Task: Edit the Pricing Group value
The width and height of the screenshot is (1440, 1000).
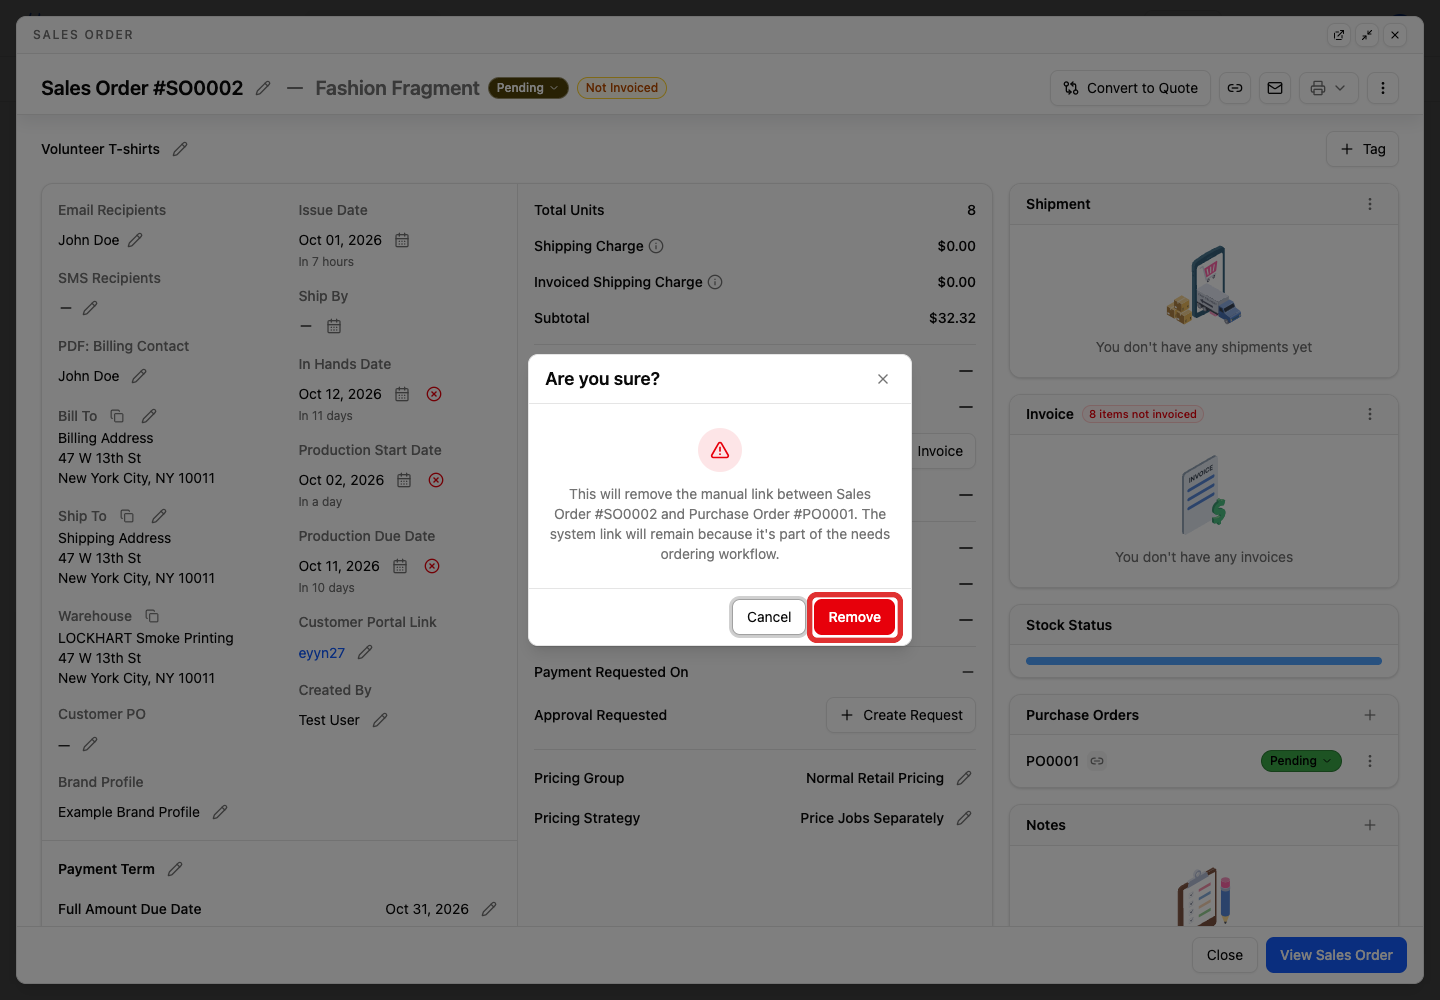Action: (x=964, y=778)
